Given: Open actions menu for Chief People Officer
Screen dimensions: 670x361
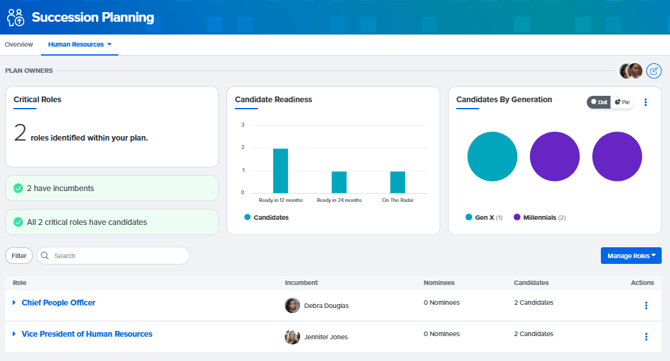Looking at the screenshot, I should point(646,305).
